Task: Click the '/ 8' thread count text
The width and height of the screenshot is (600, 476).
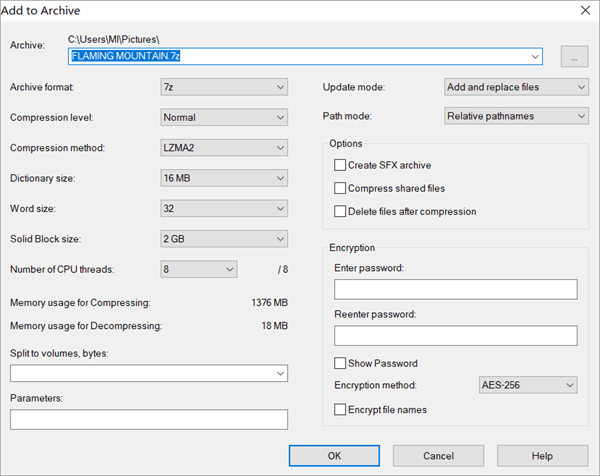Action: [283, 269]
